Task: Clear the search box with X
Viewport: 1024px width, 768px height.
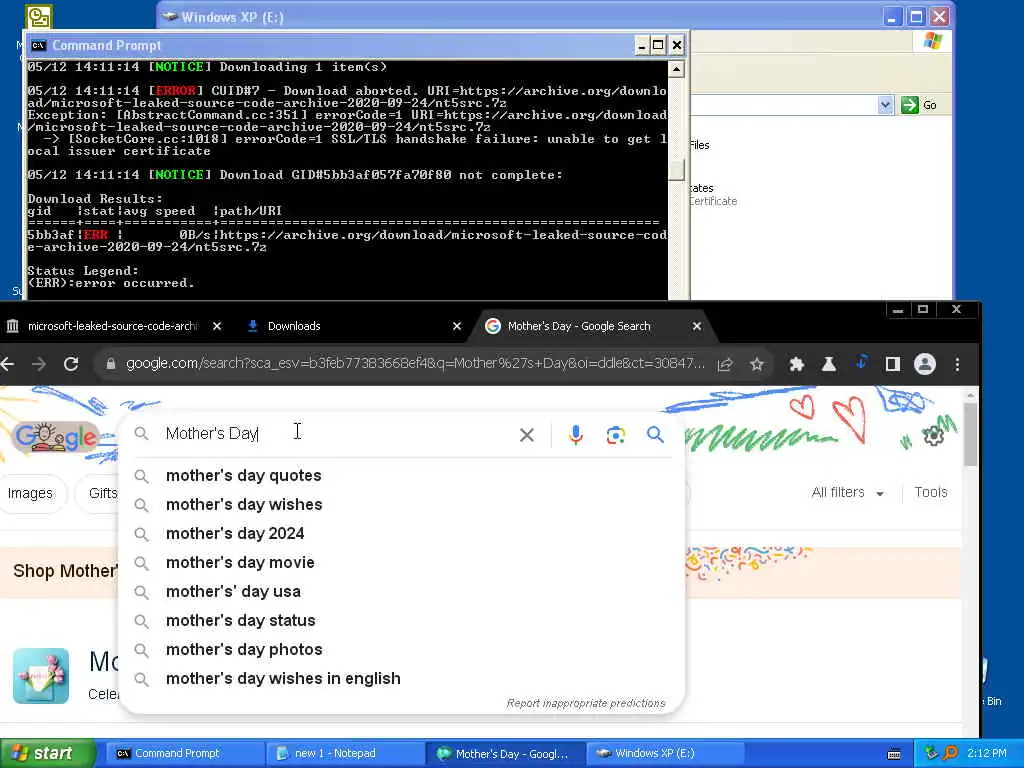Action: (526, 435)
